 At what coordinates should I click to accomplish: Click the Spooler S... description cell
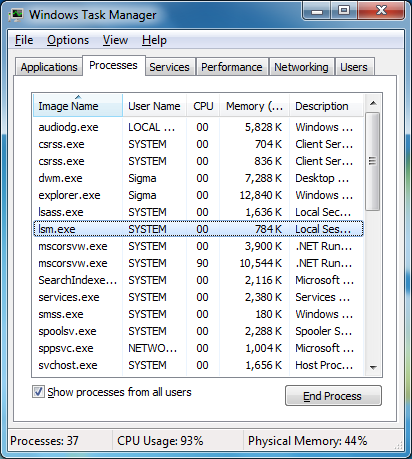[x=324, y=331]
